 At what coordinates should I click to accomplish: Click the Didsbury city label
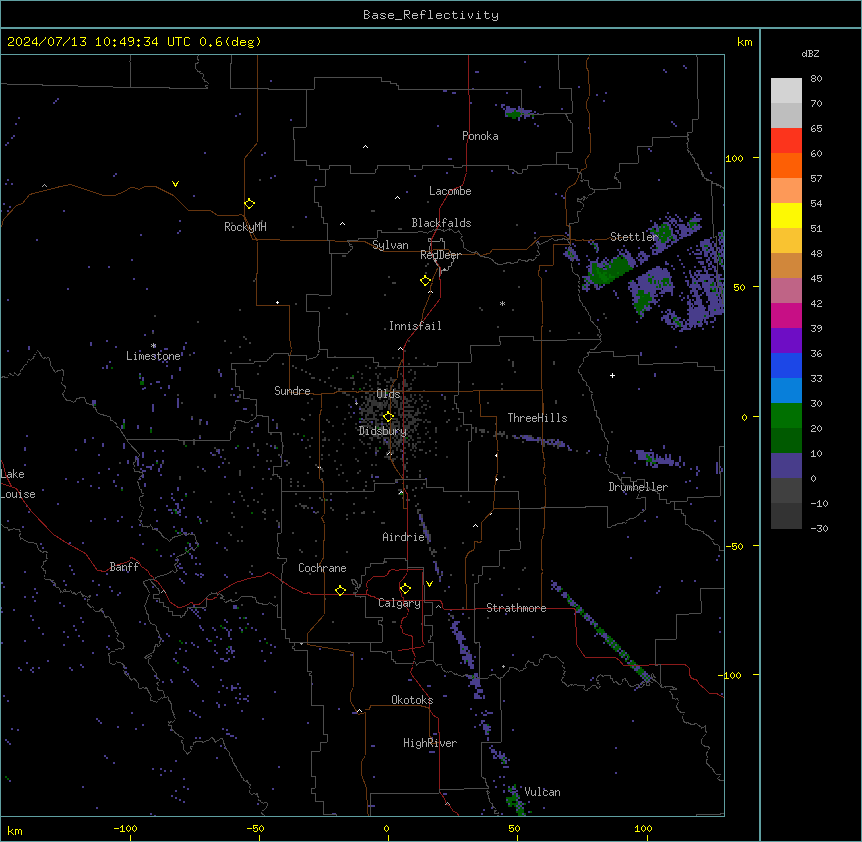point(383,431)
